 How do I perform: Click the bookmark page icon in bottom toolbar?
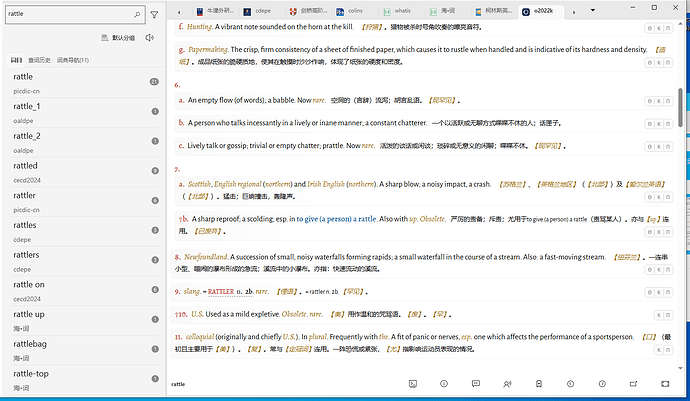[x=539, y=384]
